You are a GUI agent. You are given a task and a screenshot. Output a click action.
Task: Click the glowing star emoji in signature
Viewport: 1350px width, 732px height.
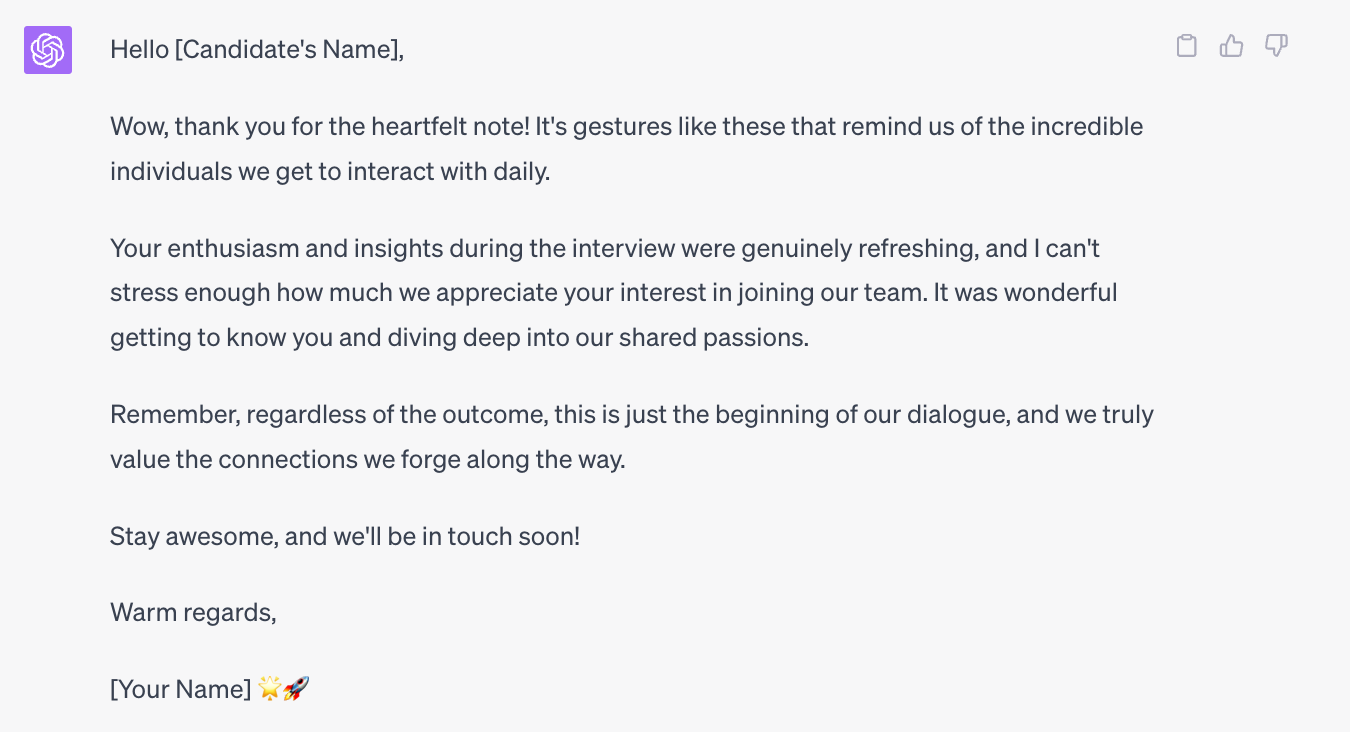pyautogui.click(x=270, y=688)
